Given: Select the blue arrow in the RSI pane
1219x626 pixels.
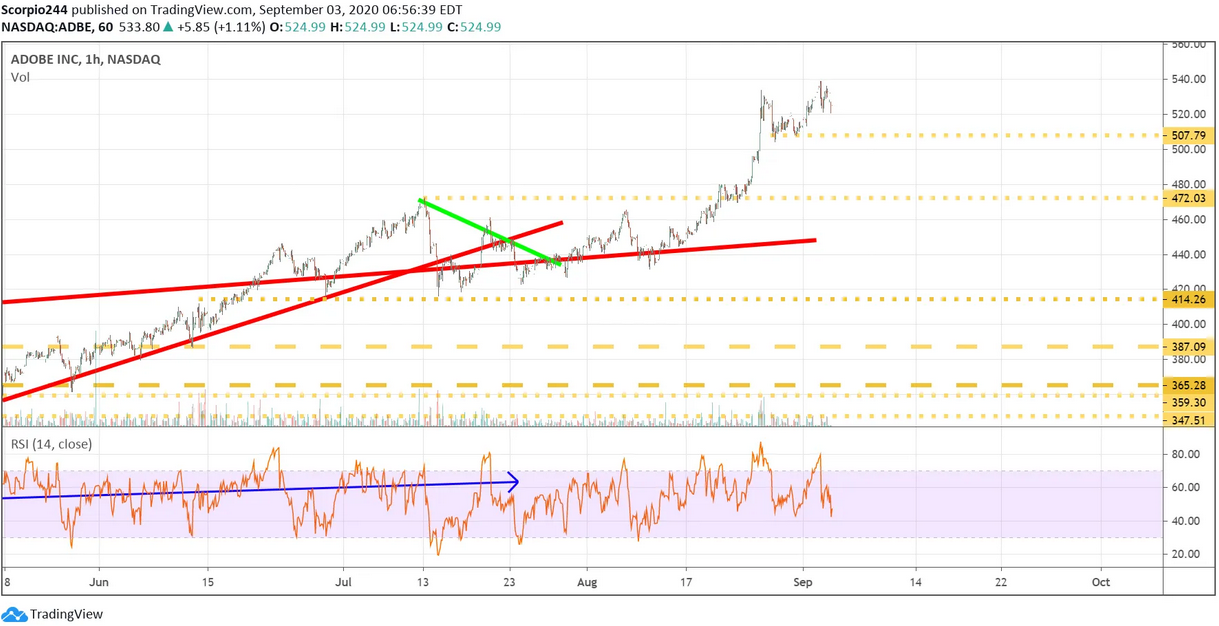Looking at the screenshot, I should point(261,489).
